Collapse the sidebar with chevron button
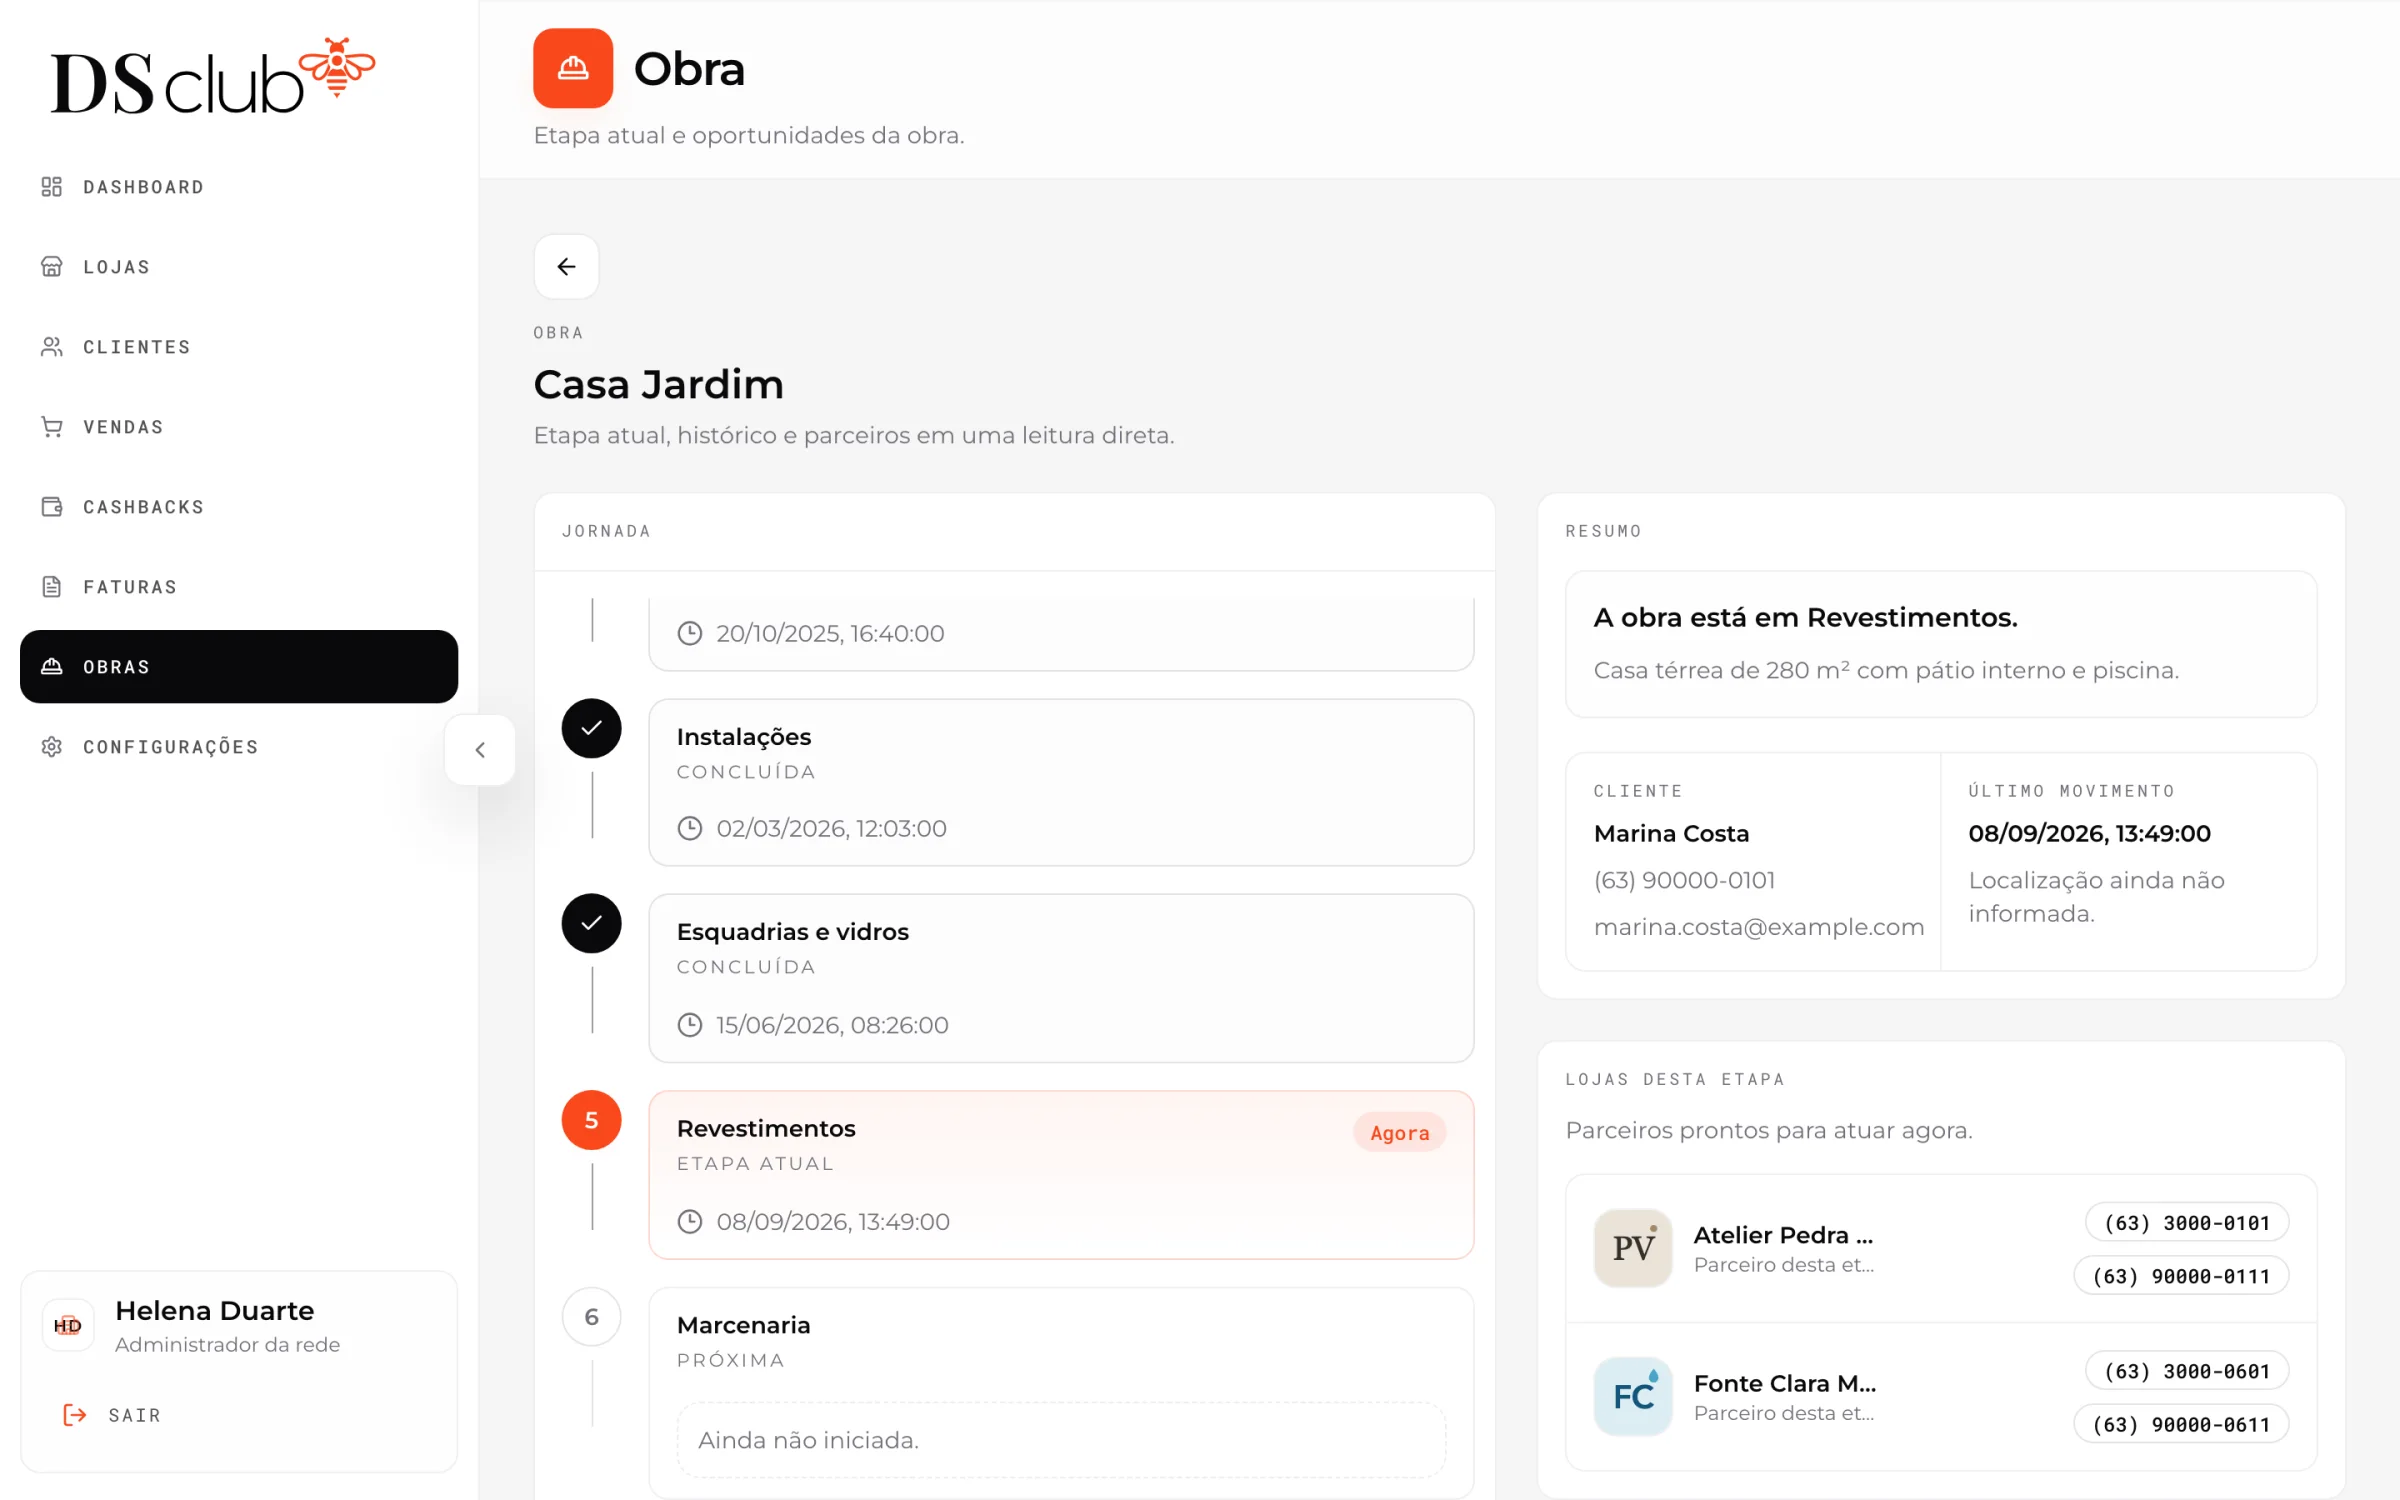 [x=480, y=750]
